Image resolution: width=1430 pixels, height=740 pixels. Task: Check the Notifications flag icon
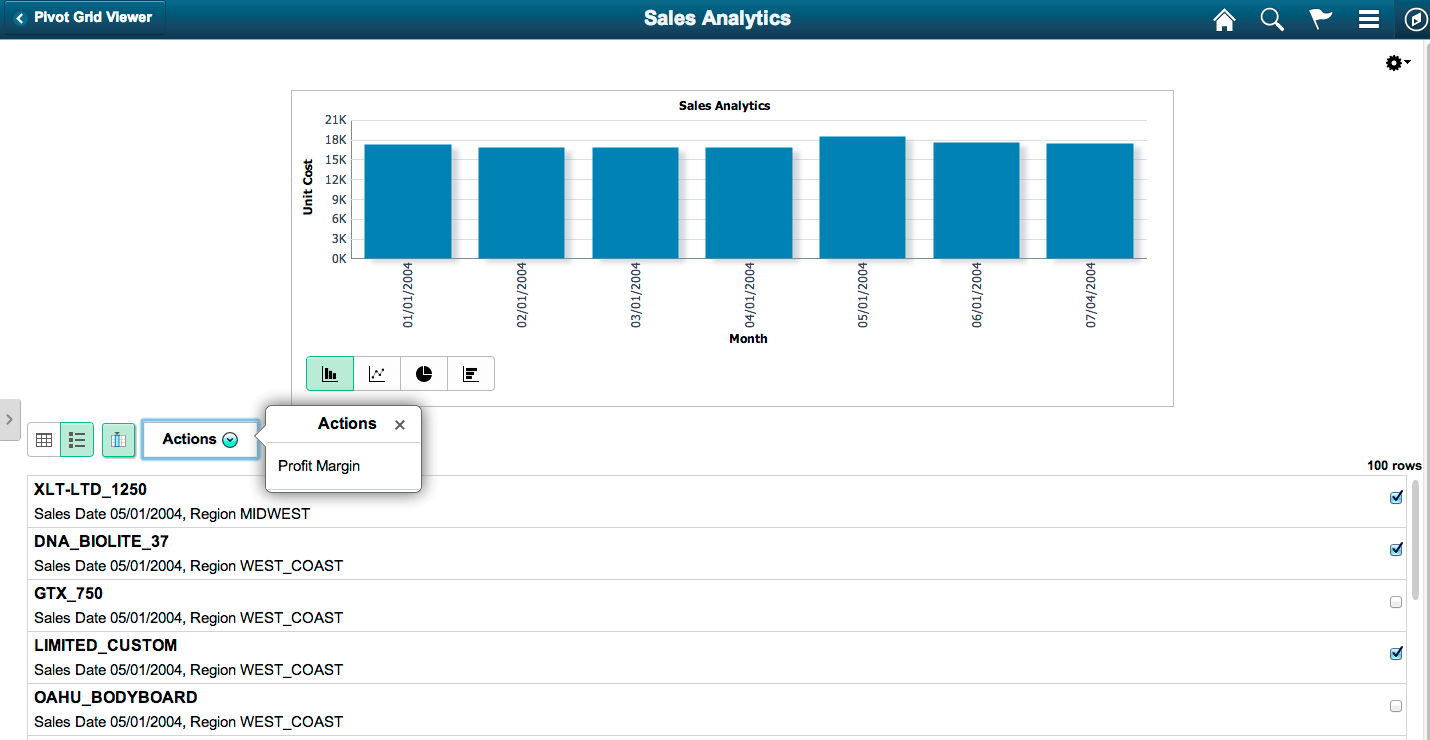[x=1319, y=19]
